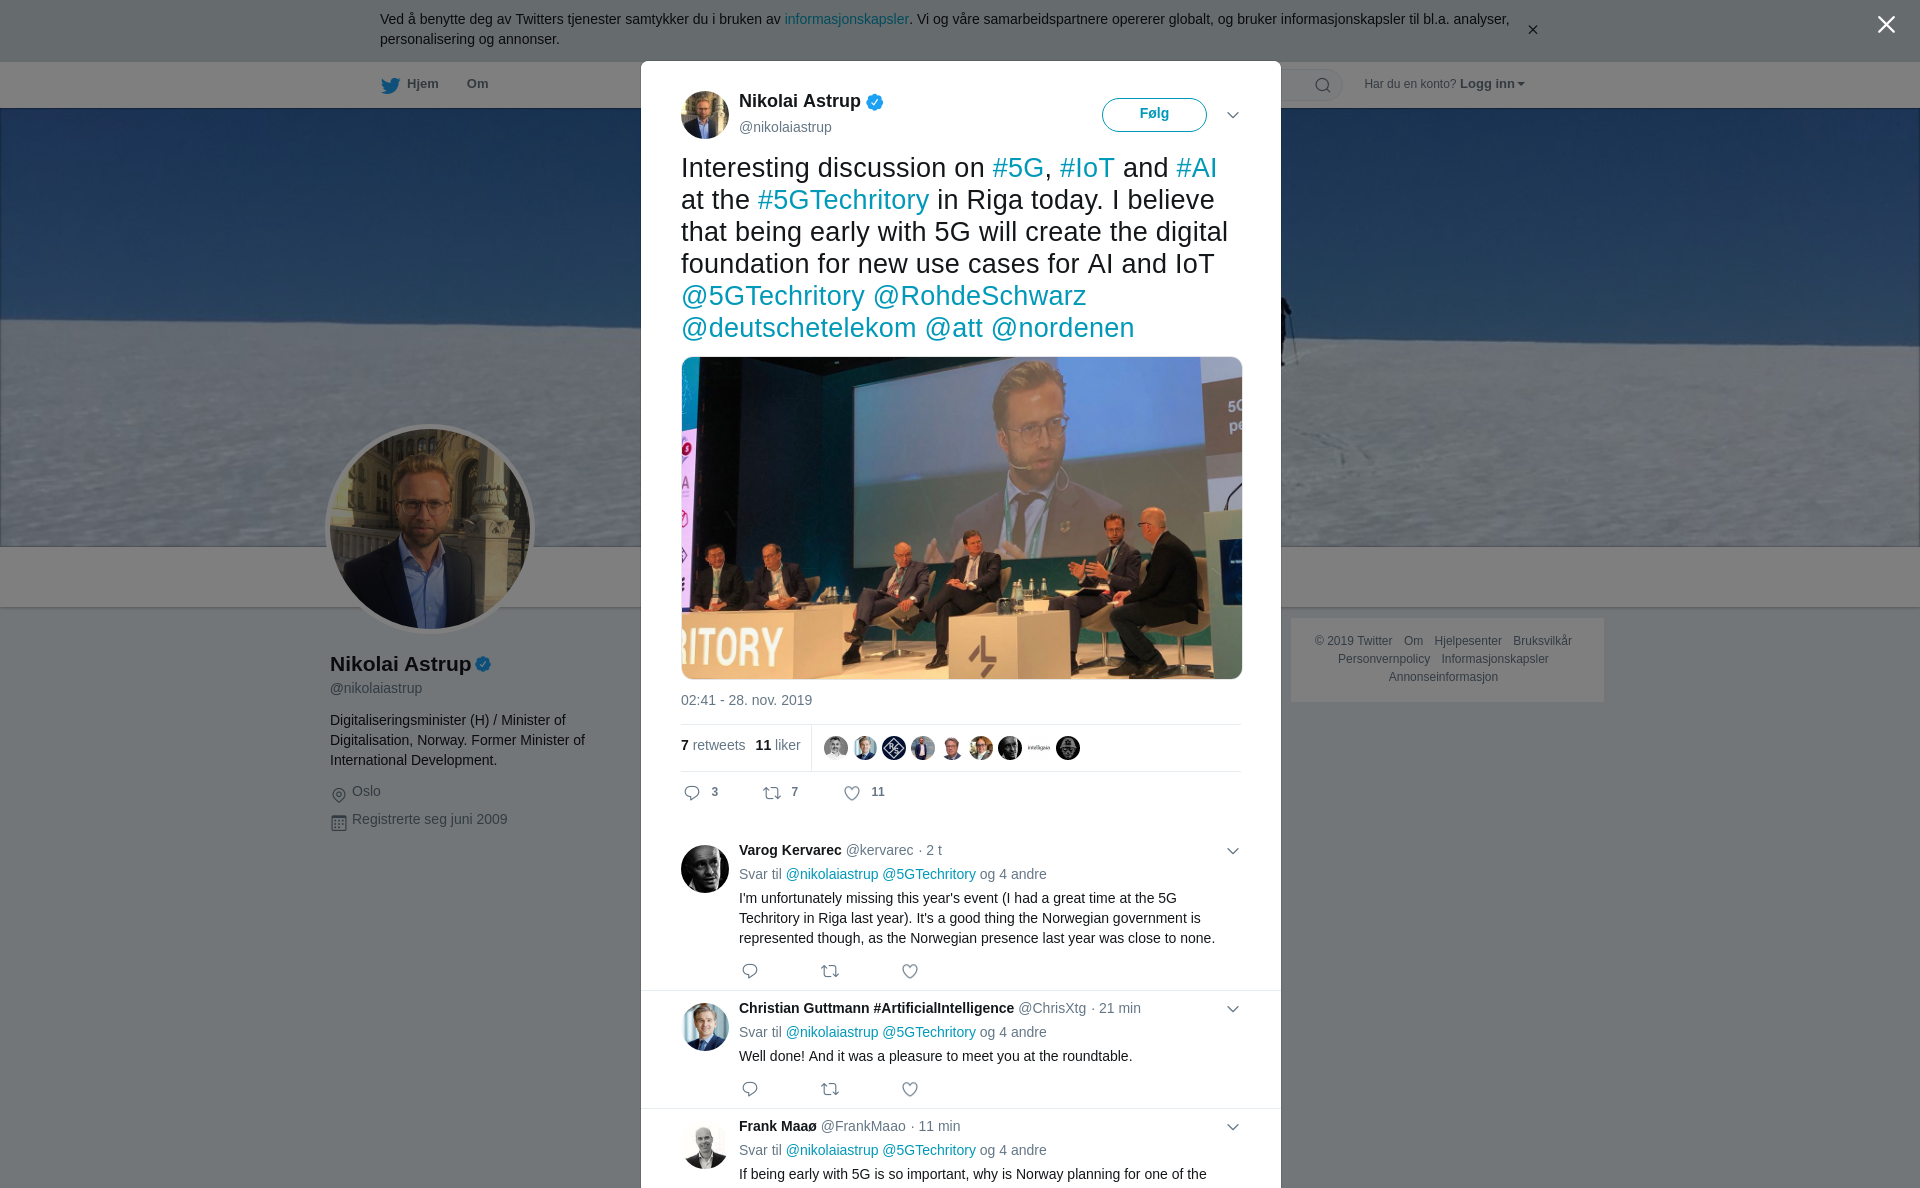Image resolution: width=1920 pixels, height=1188 pixels.
Task: Click the retweet icon showing 7
Action: tap(772, 793)
